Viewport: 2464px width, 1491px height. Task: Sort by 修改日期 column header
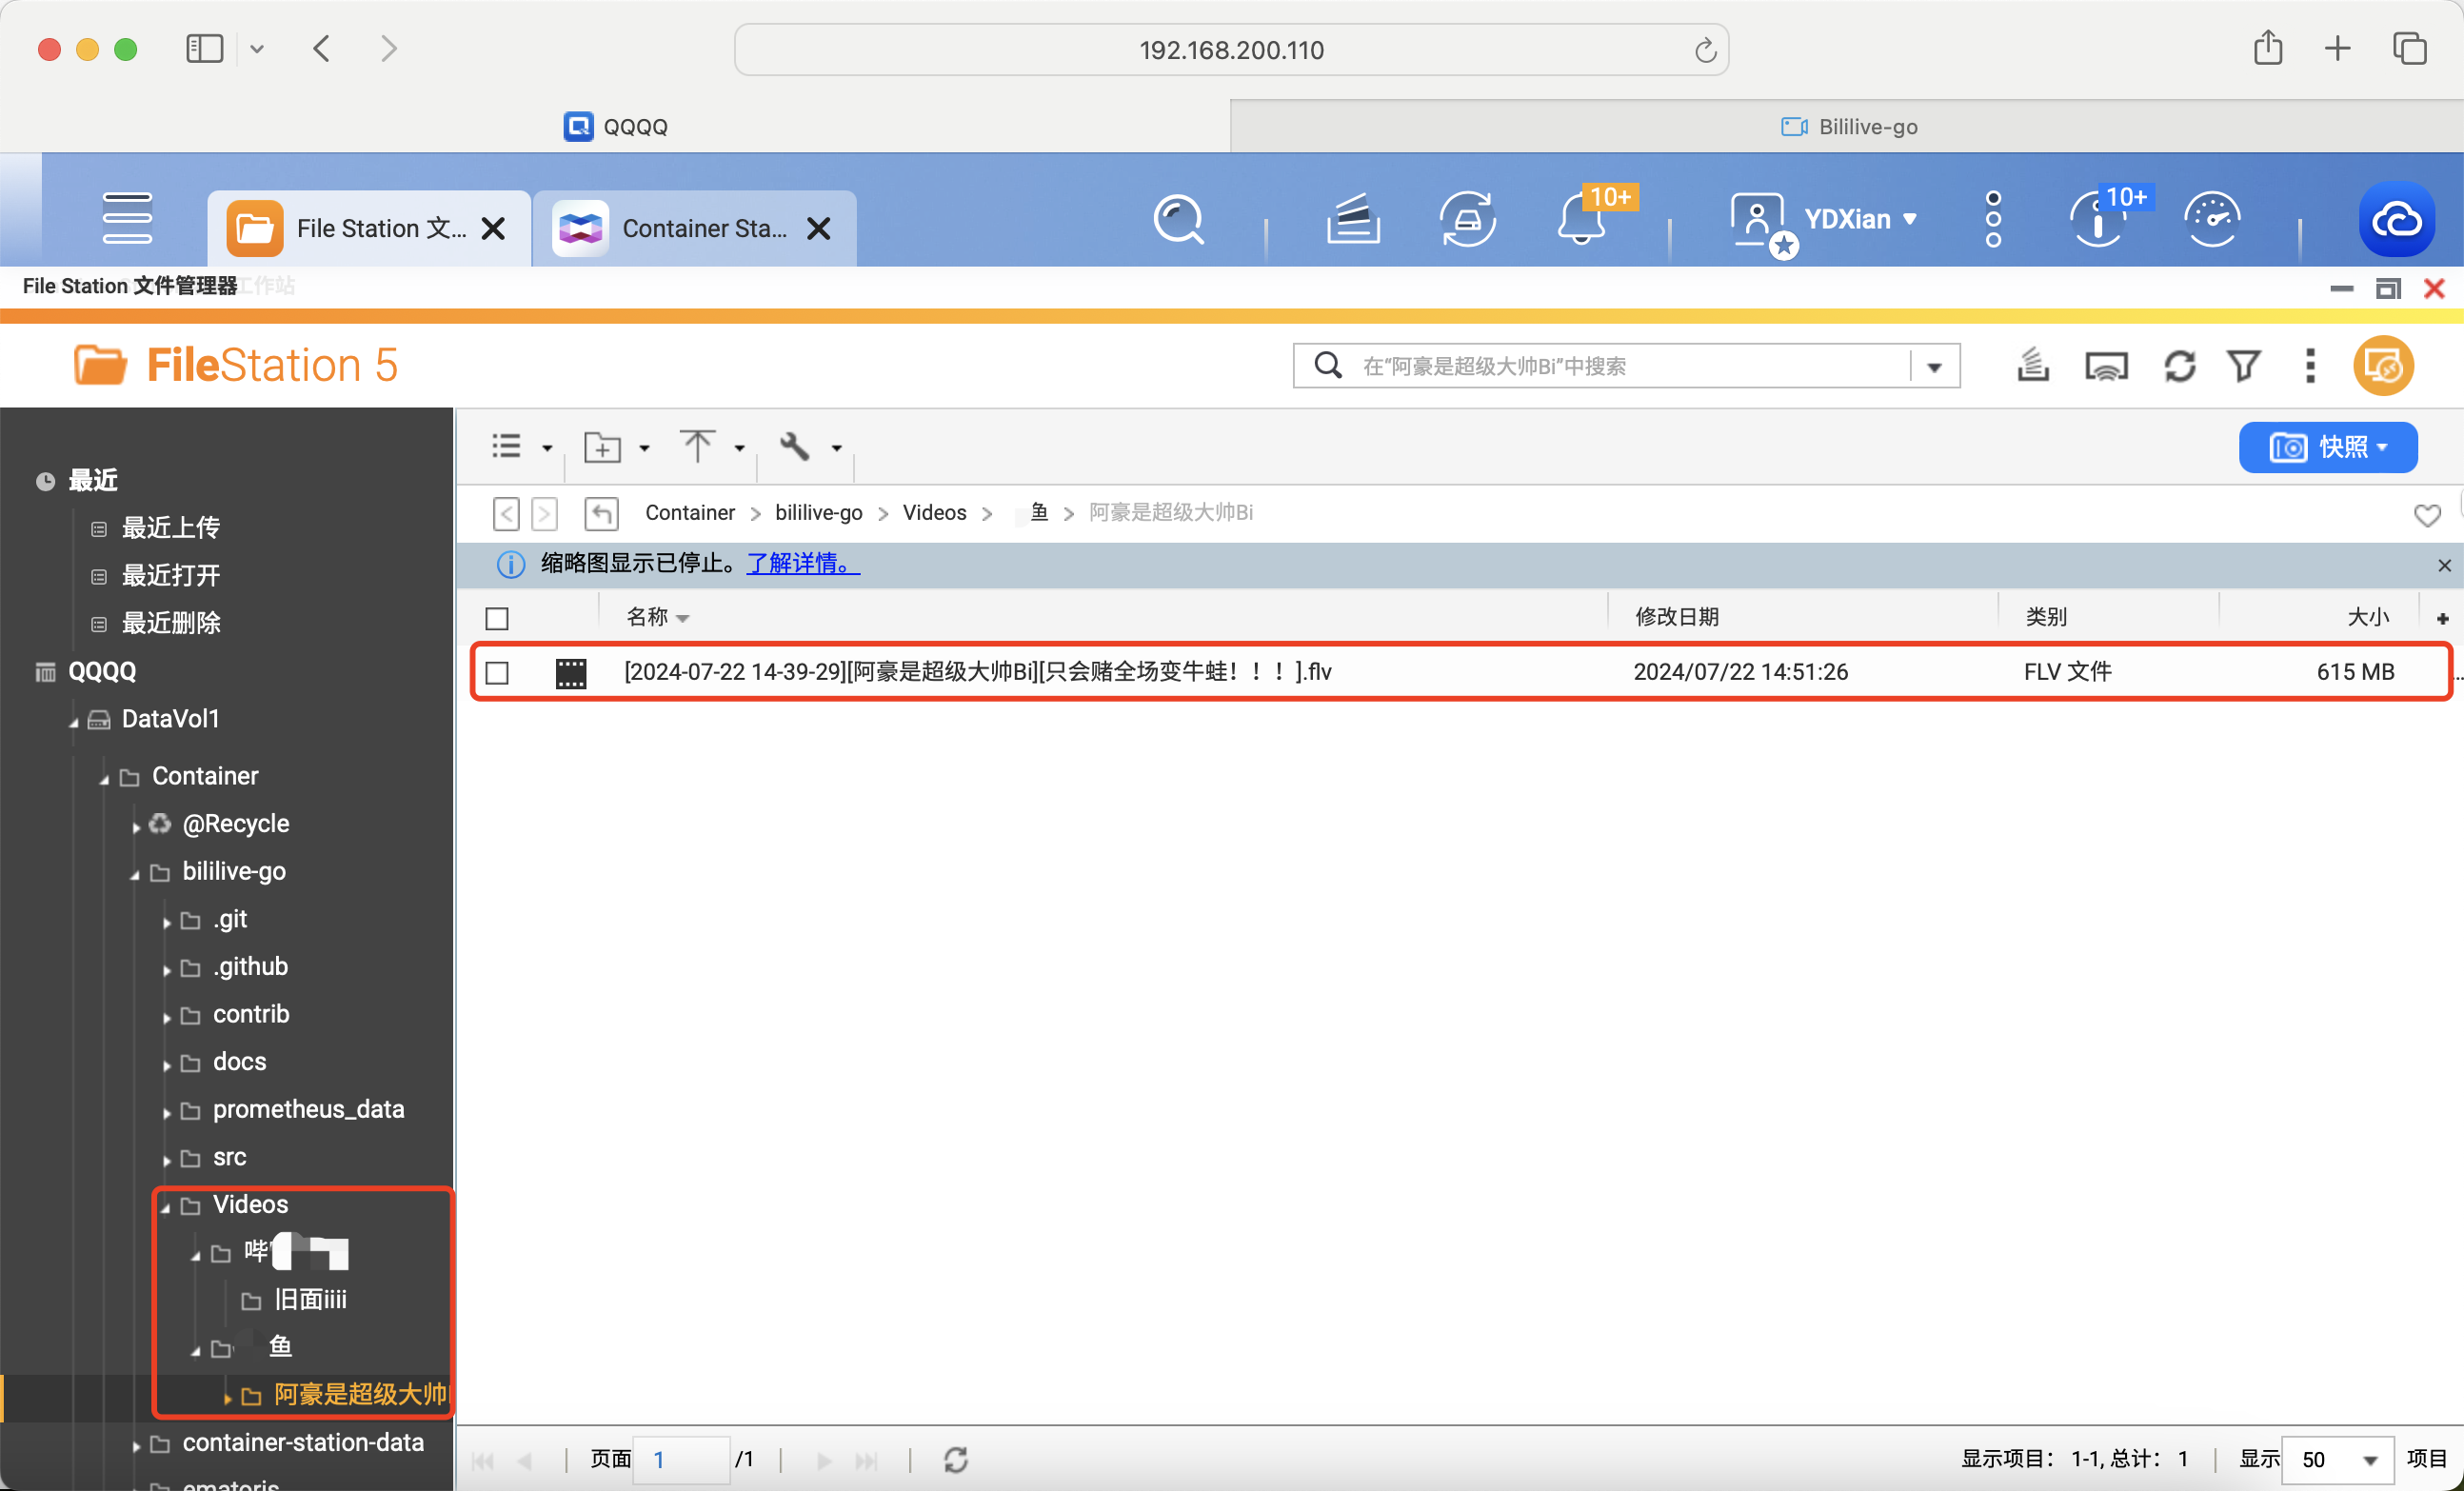1677,618
